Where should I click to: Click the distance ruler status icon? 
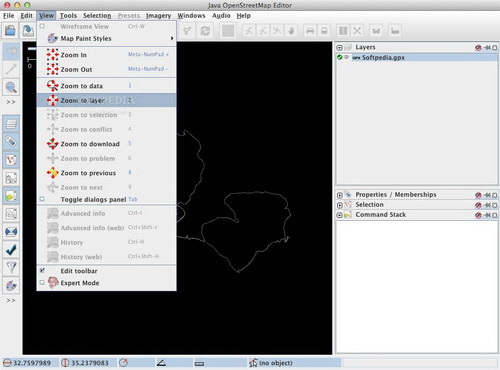(x=199, y=363)
